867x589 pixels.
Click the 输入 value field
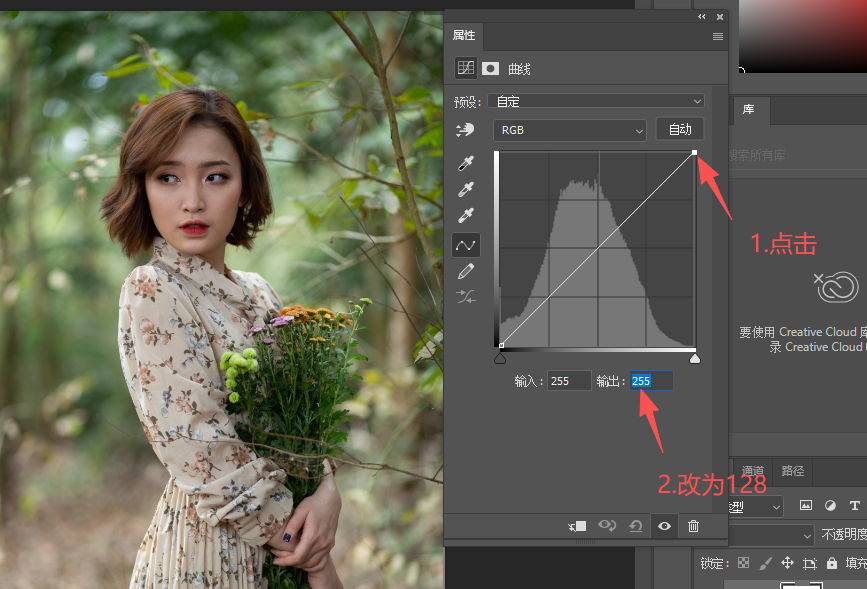[x=569, y=381]
